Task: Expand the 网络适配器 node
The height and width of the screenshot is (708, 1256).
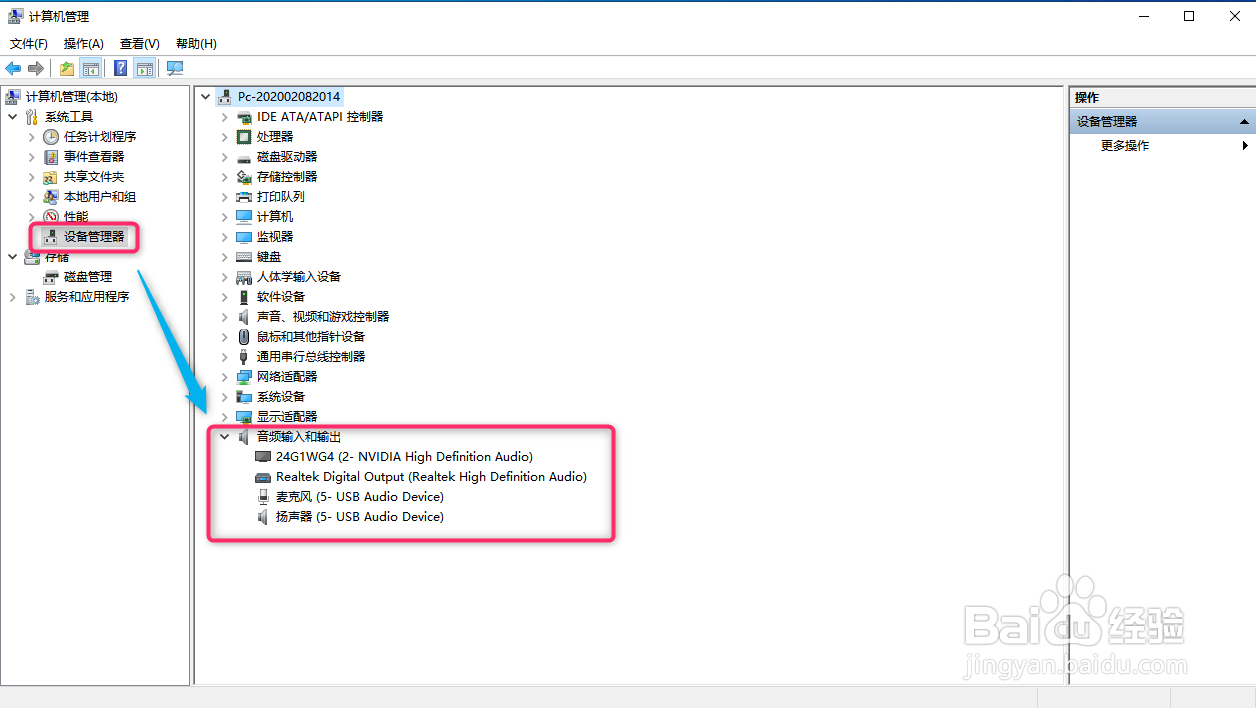Action: (x=224, y=376)
